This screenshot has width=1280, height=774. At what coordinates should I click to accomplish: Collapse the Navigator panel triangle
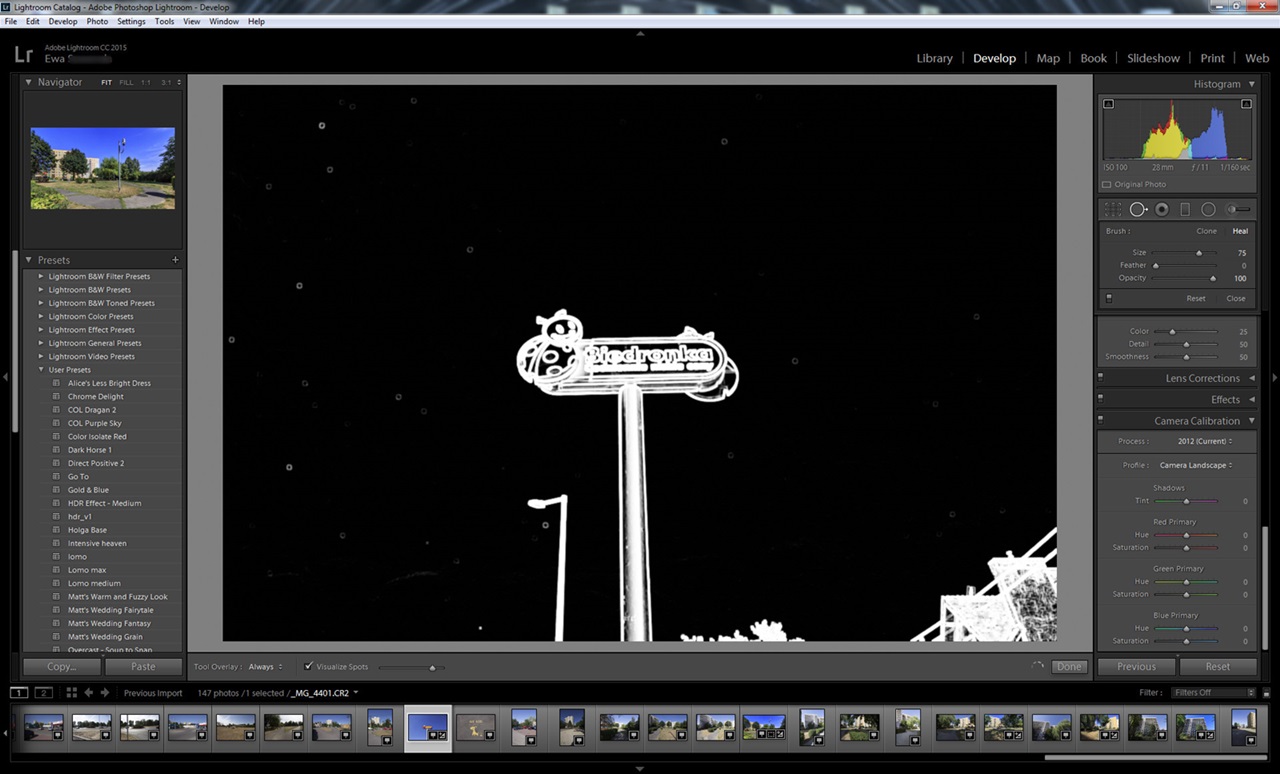point(28,82)
